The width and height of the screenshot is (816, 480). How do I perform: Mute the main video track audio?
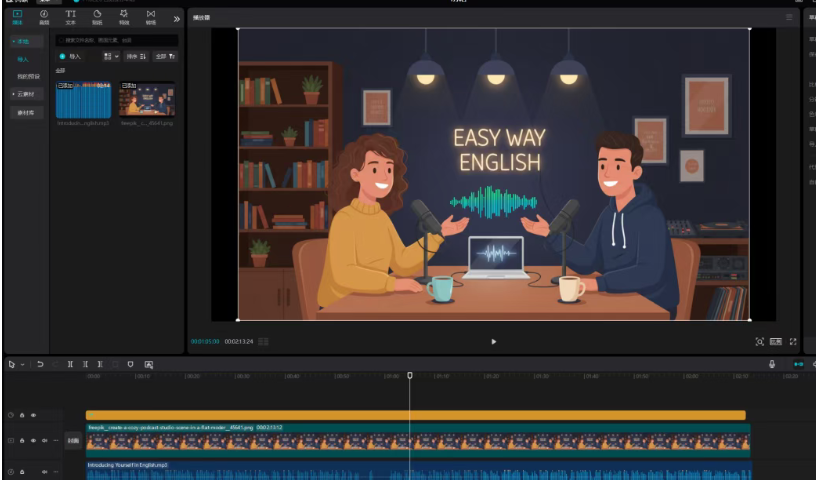[x=45, y=440]
